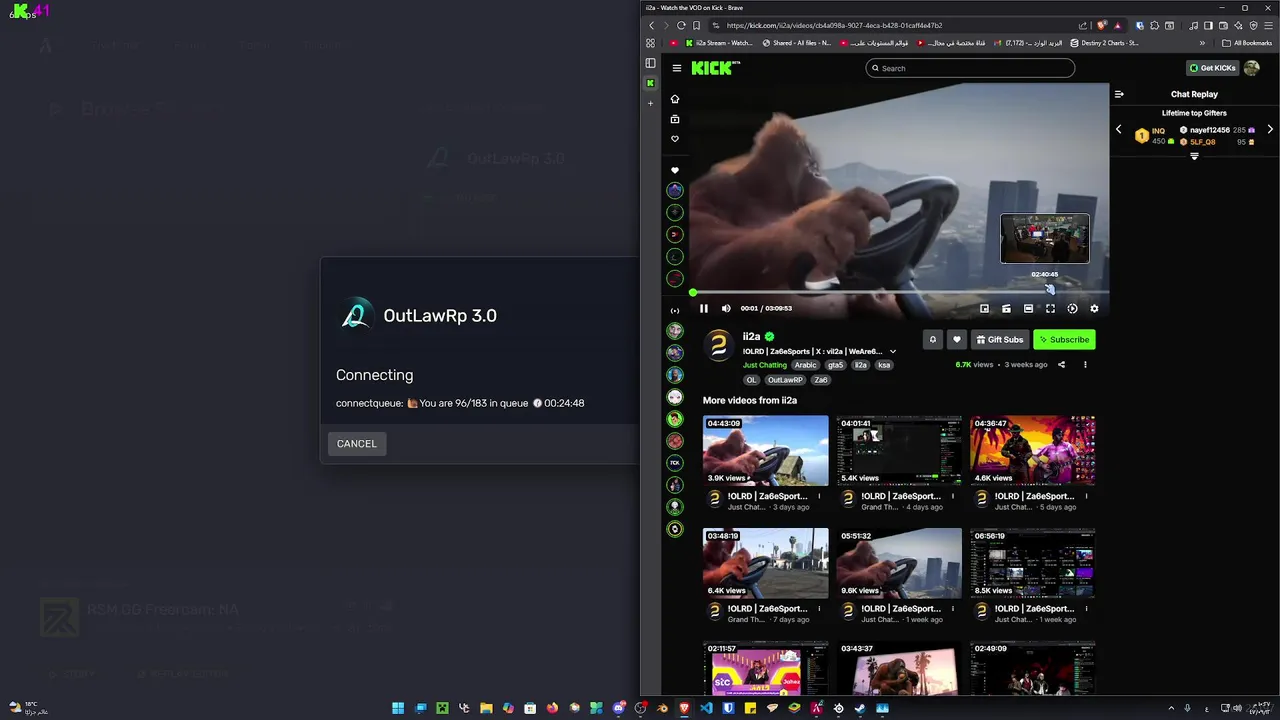Go to the Kick logo homepage
This screenshot has width=1280, height=720.
click(715, 68)
